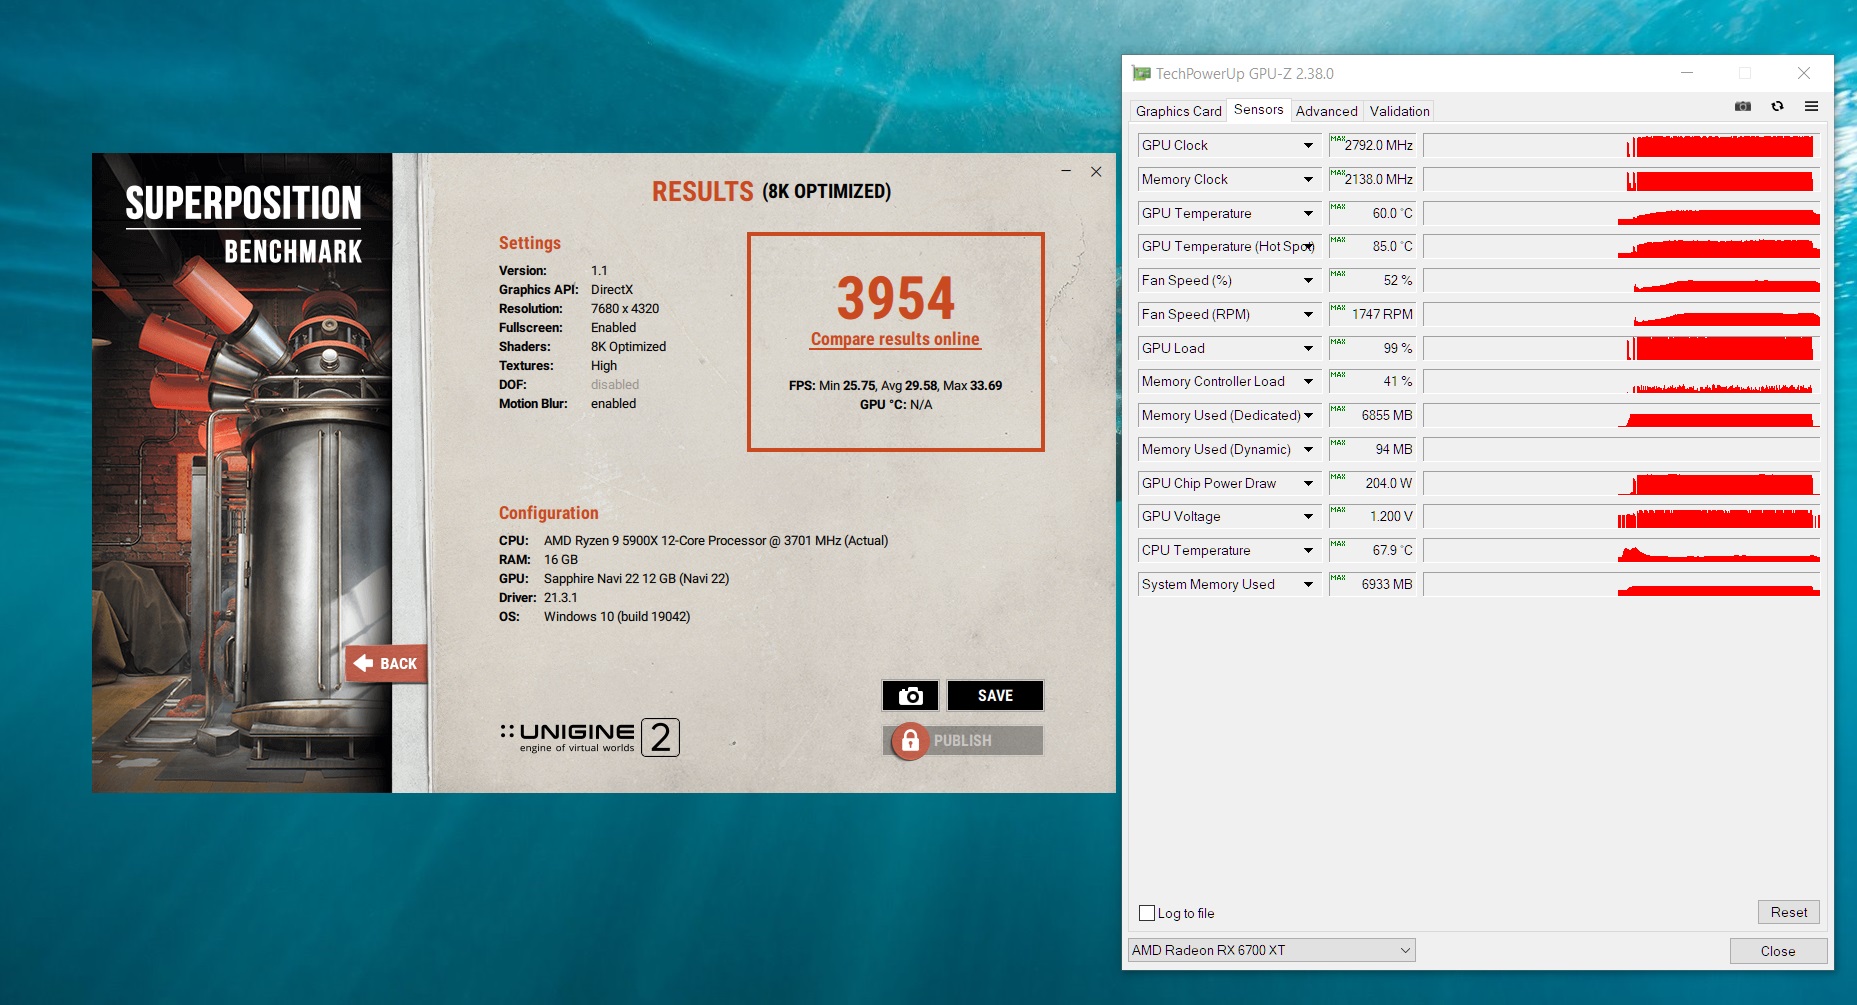Switch to the Graphics Card tab
1857x1005 pixels.
click(1179, 111)
